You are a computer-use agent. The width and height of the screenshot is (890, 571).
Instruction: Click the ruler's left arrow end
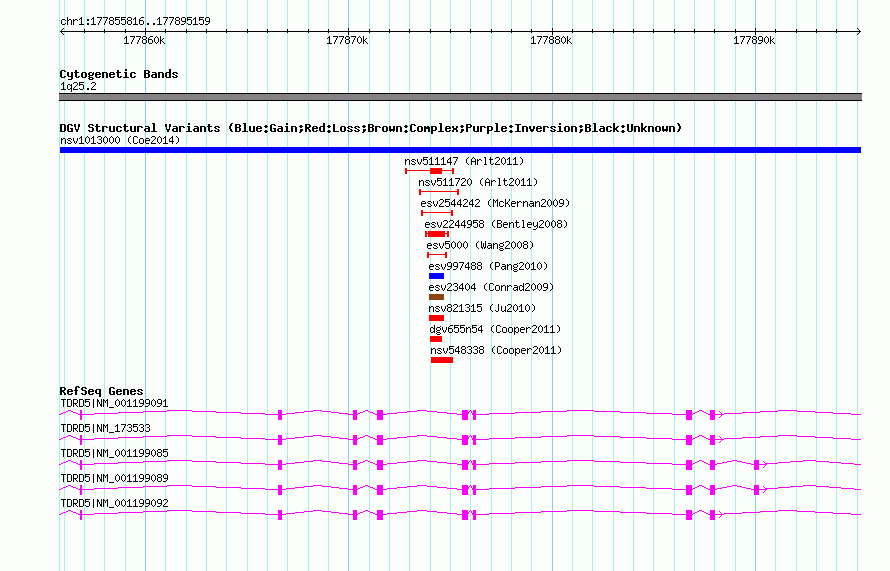coord(62,32)
